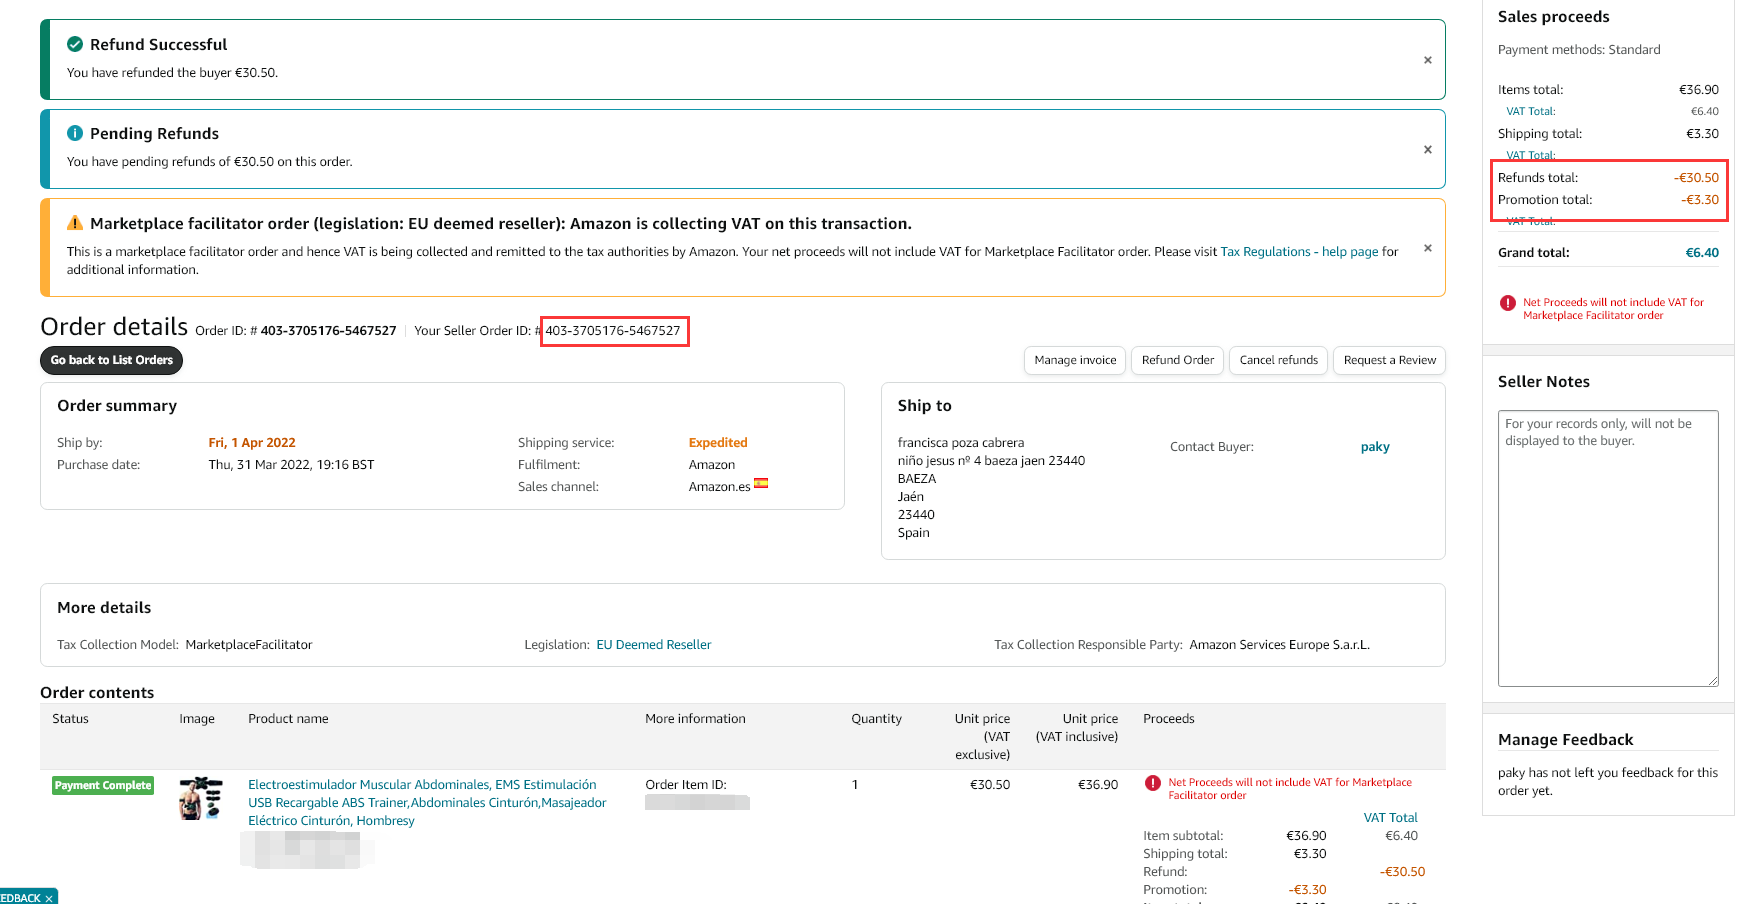Click the red alert icon under Grand total

click(x=1507, y=303)
